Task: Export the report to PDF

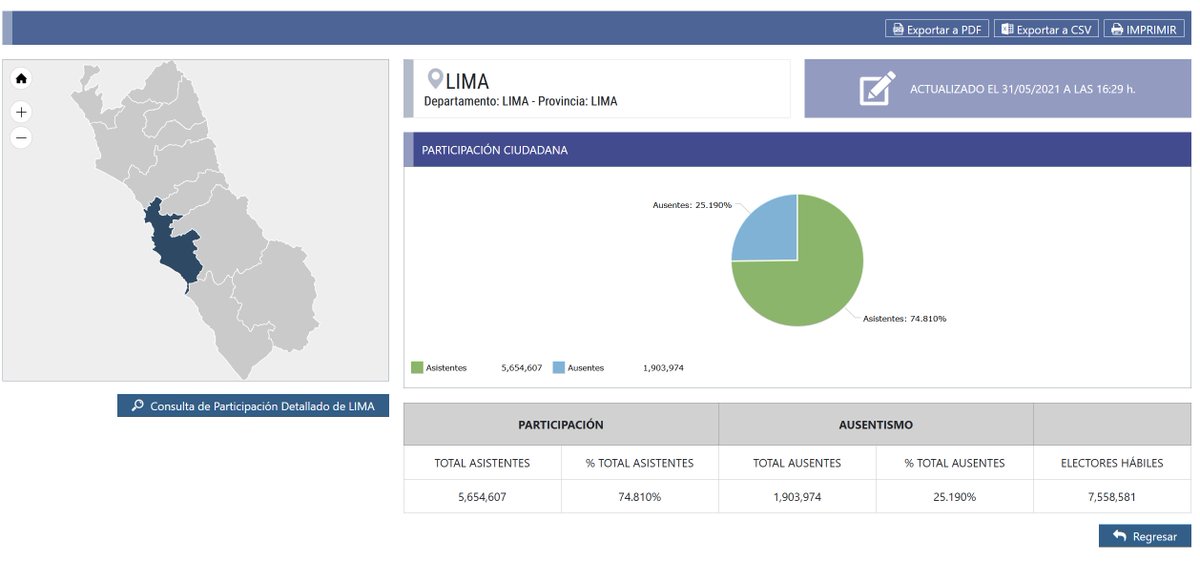Action: pyautogui.click(x=937, y=29)
